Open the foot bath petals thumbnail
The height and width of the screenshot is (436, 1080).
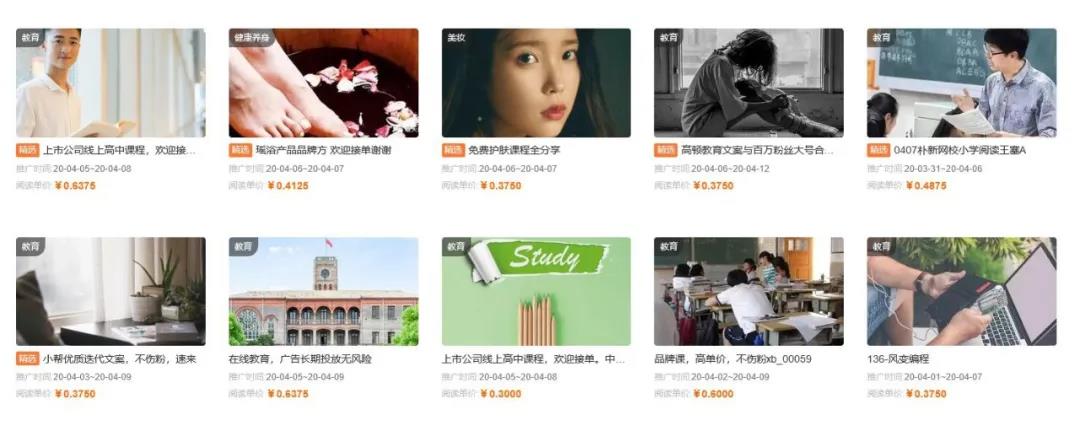323,83
